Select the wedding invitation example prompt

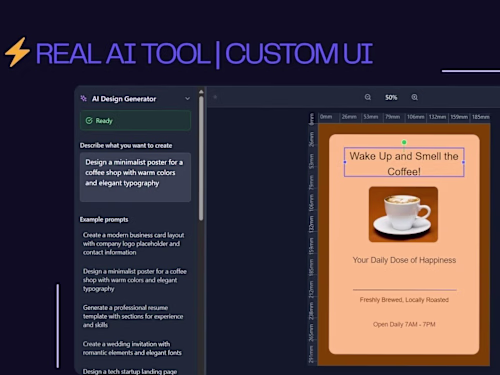click(132, 348)
